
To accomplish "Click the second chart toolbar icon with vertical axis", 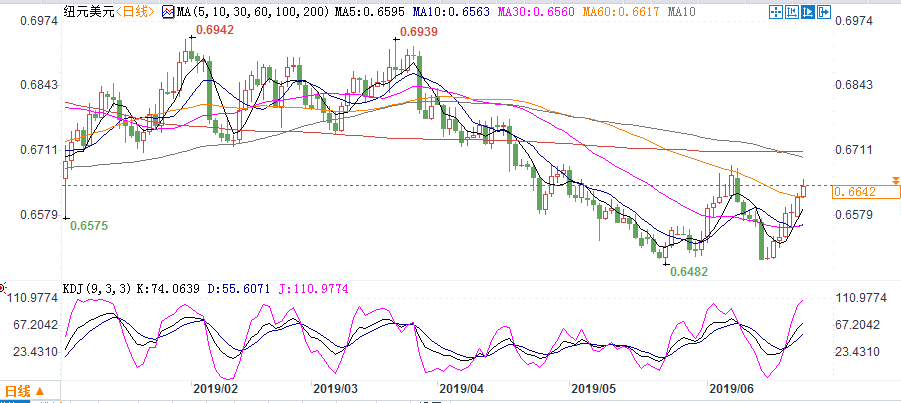I will click(x=794, y=12).
